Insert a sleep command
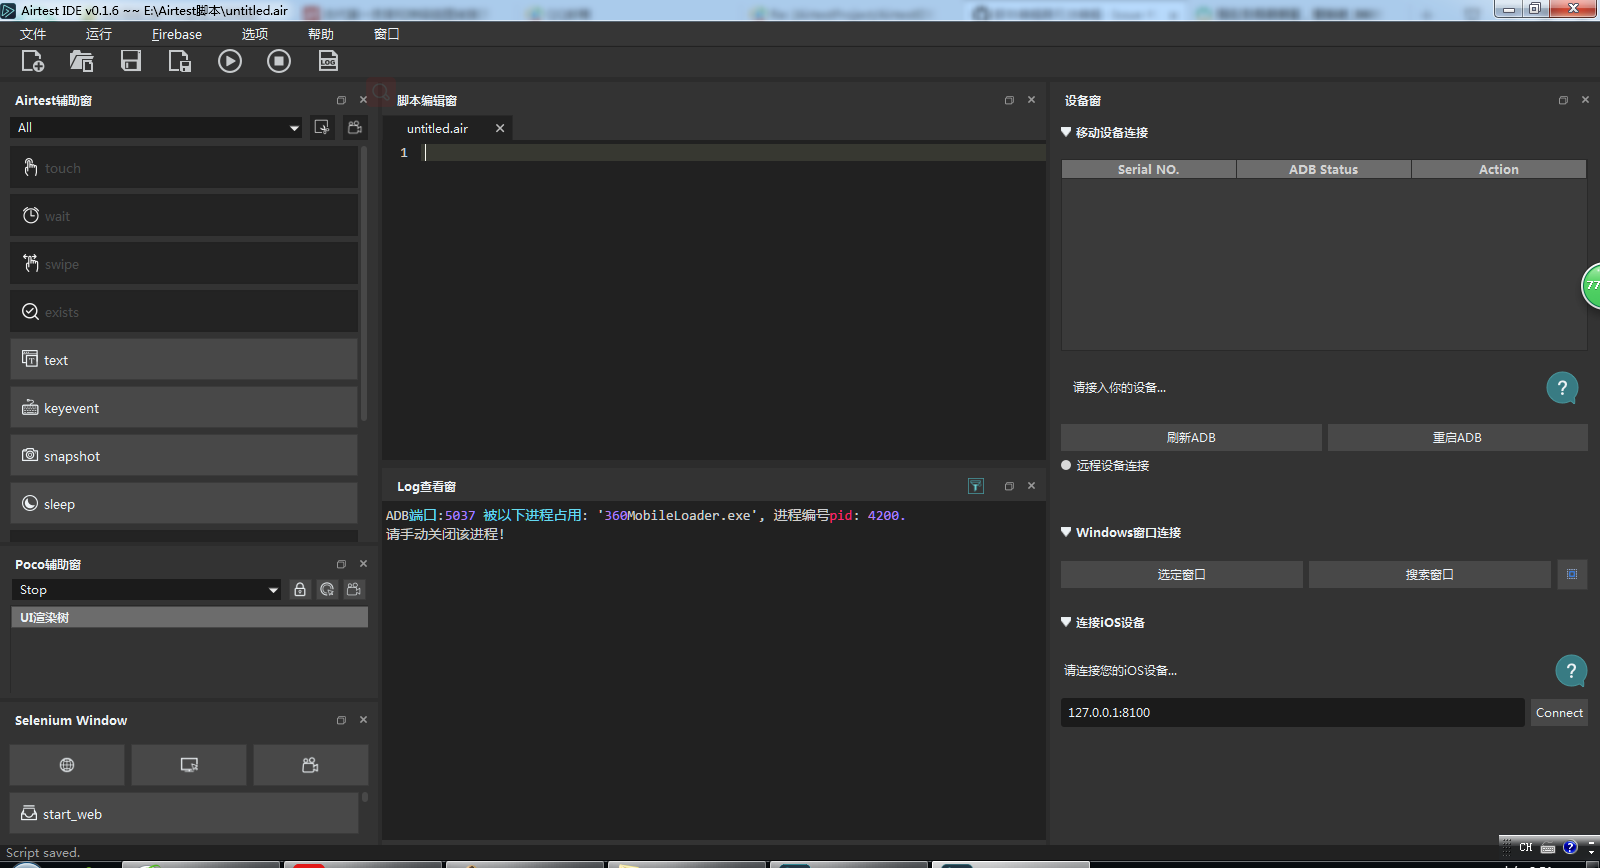The height and width of the screenshot is (868, 1600). tap(184, 503)
